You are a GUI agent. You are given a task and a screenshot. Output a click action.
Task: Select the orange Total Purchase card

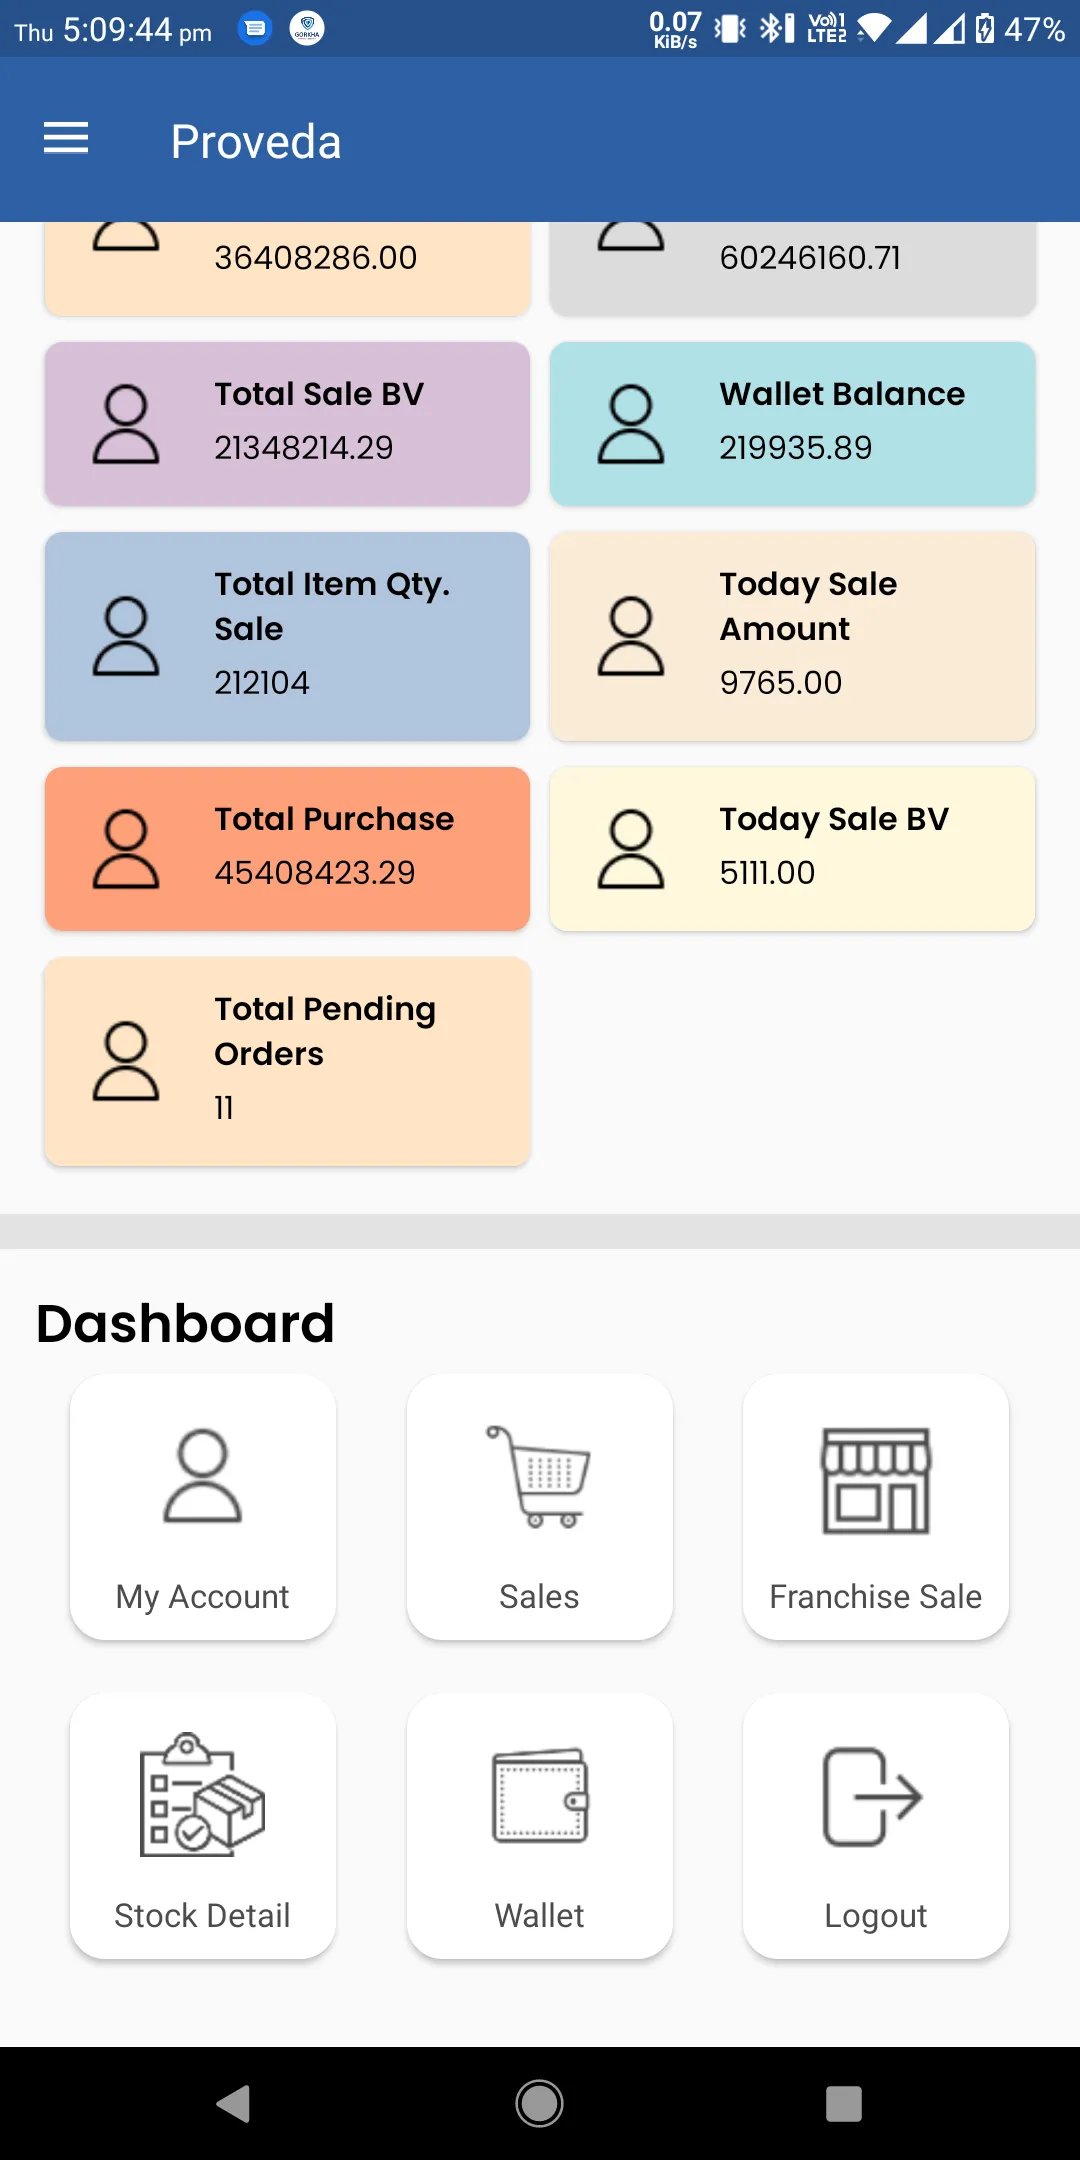287,849
